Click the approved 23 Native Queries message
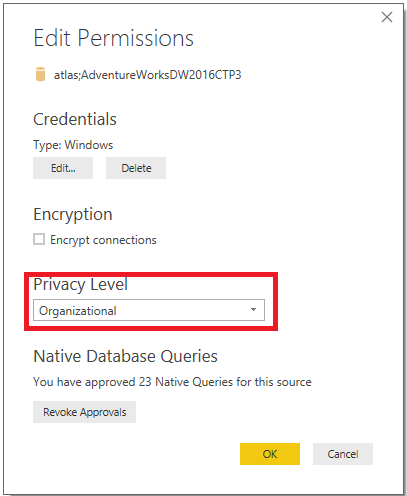Screen dimensions: 407x496 tap(172, 382)
